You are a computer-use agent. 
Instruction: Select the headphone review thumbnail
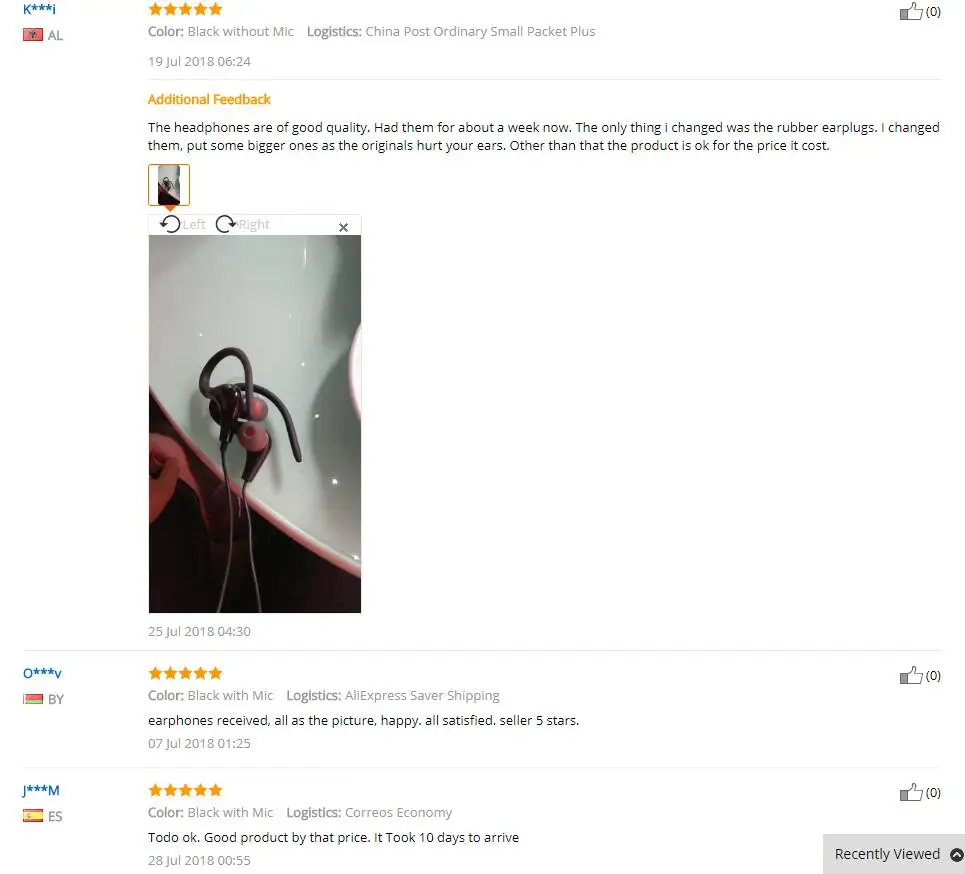point(169,185)
